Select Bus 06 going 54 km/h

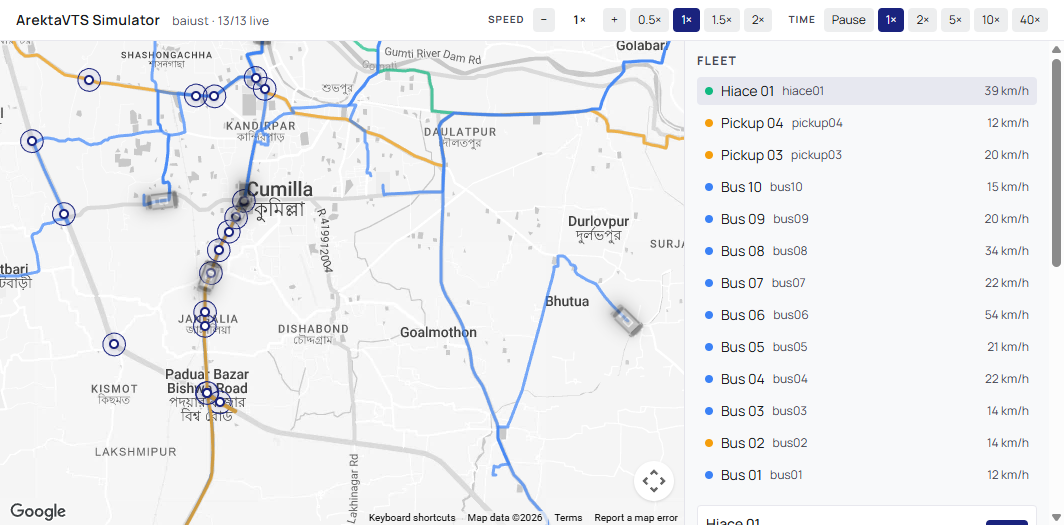coord(867,315)
